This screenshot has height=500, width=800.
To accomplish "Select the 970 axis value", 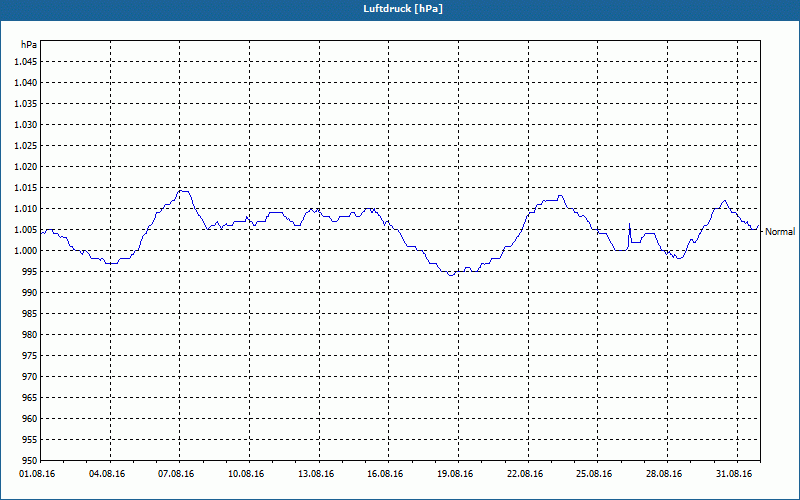I will coord(30,377).
